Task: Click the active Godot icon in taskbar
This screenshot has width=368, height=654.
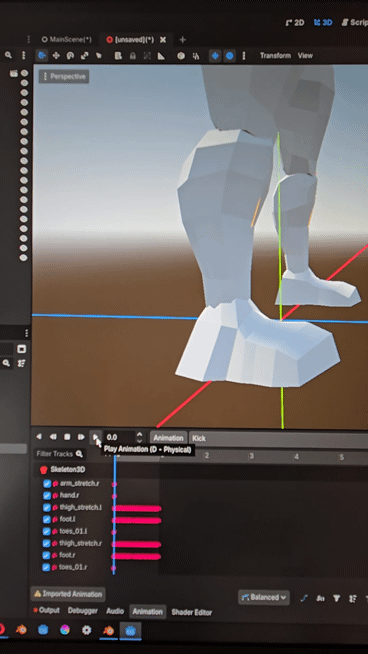Action: (x=131, y=631)
